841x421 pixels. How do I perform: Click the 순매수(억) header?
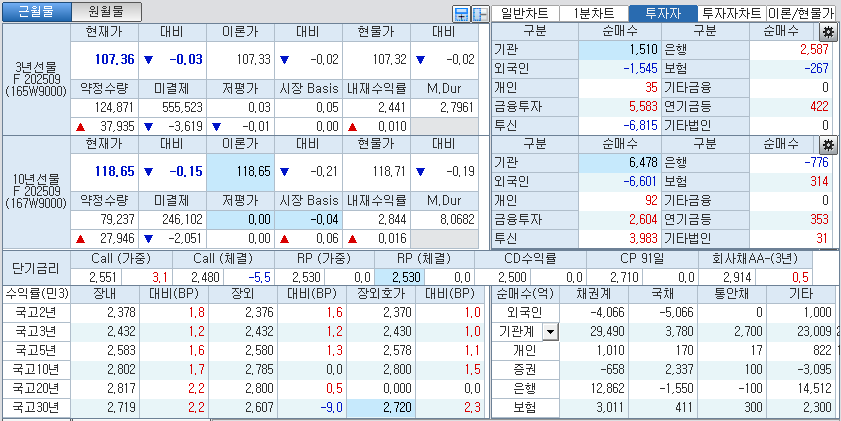click(x=525, y=294)
